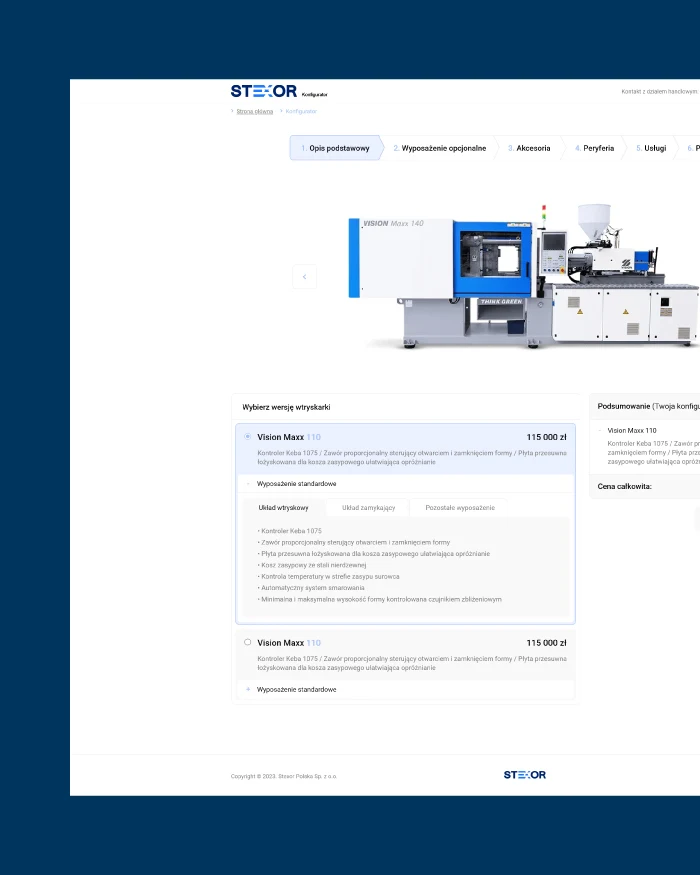Viewport: 700px width, 875px height.
Task: Click list item 'Płyta przesuwna łożyskowana dla kosza'
Action: pos(374,554)
